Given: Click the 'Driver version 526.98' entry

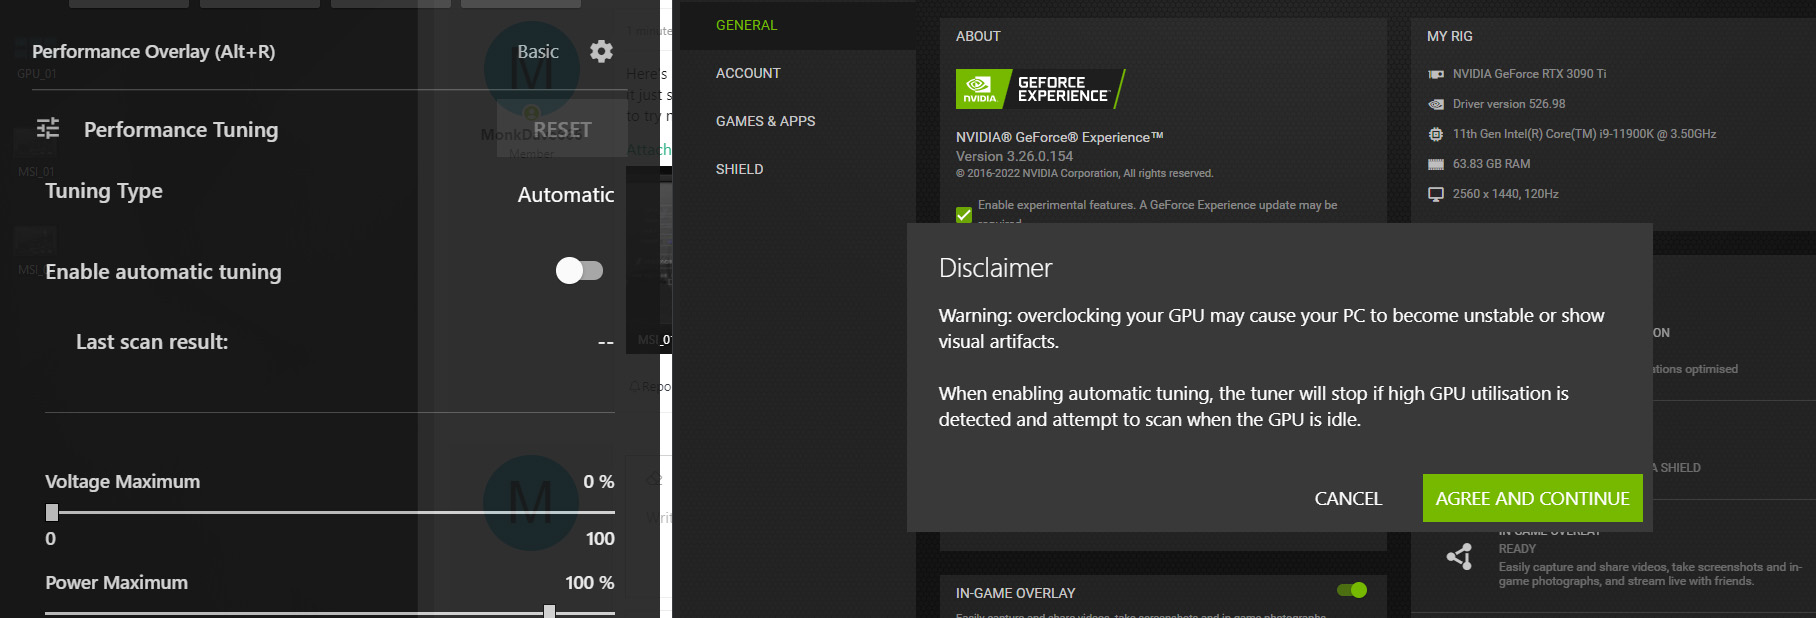Looking at the screenshot, I should coord(1509,104).
